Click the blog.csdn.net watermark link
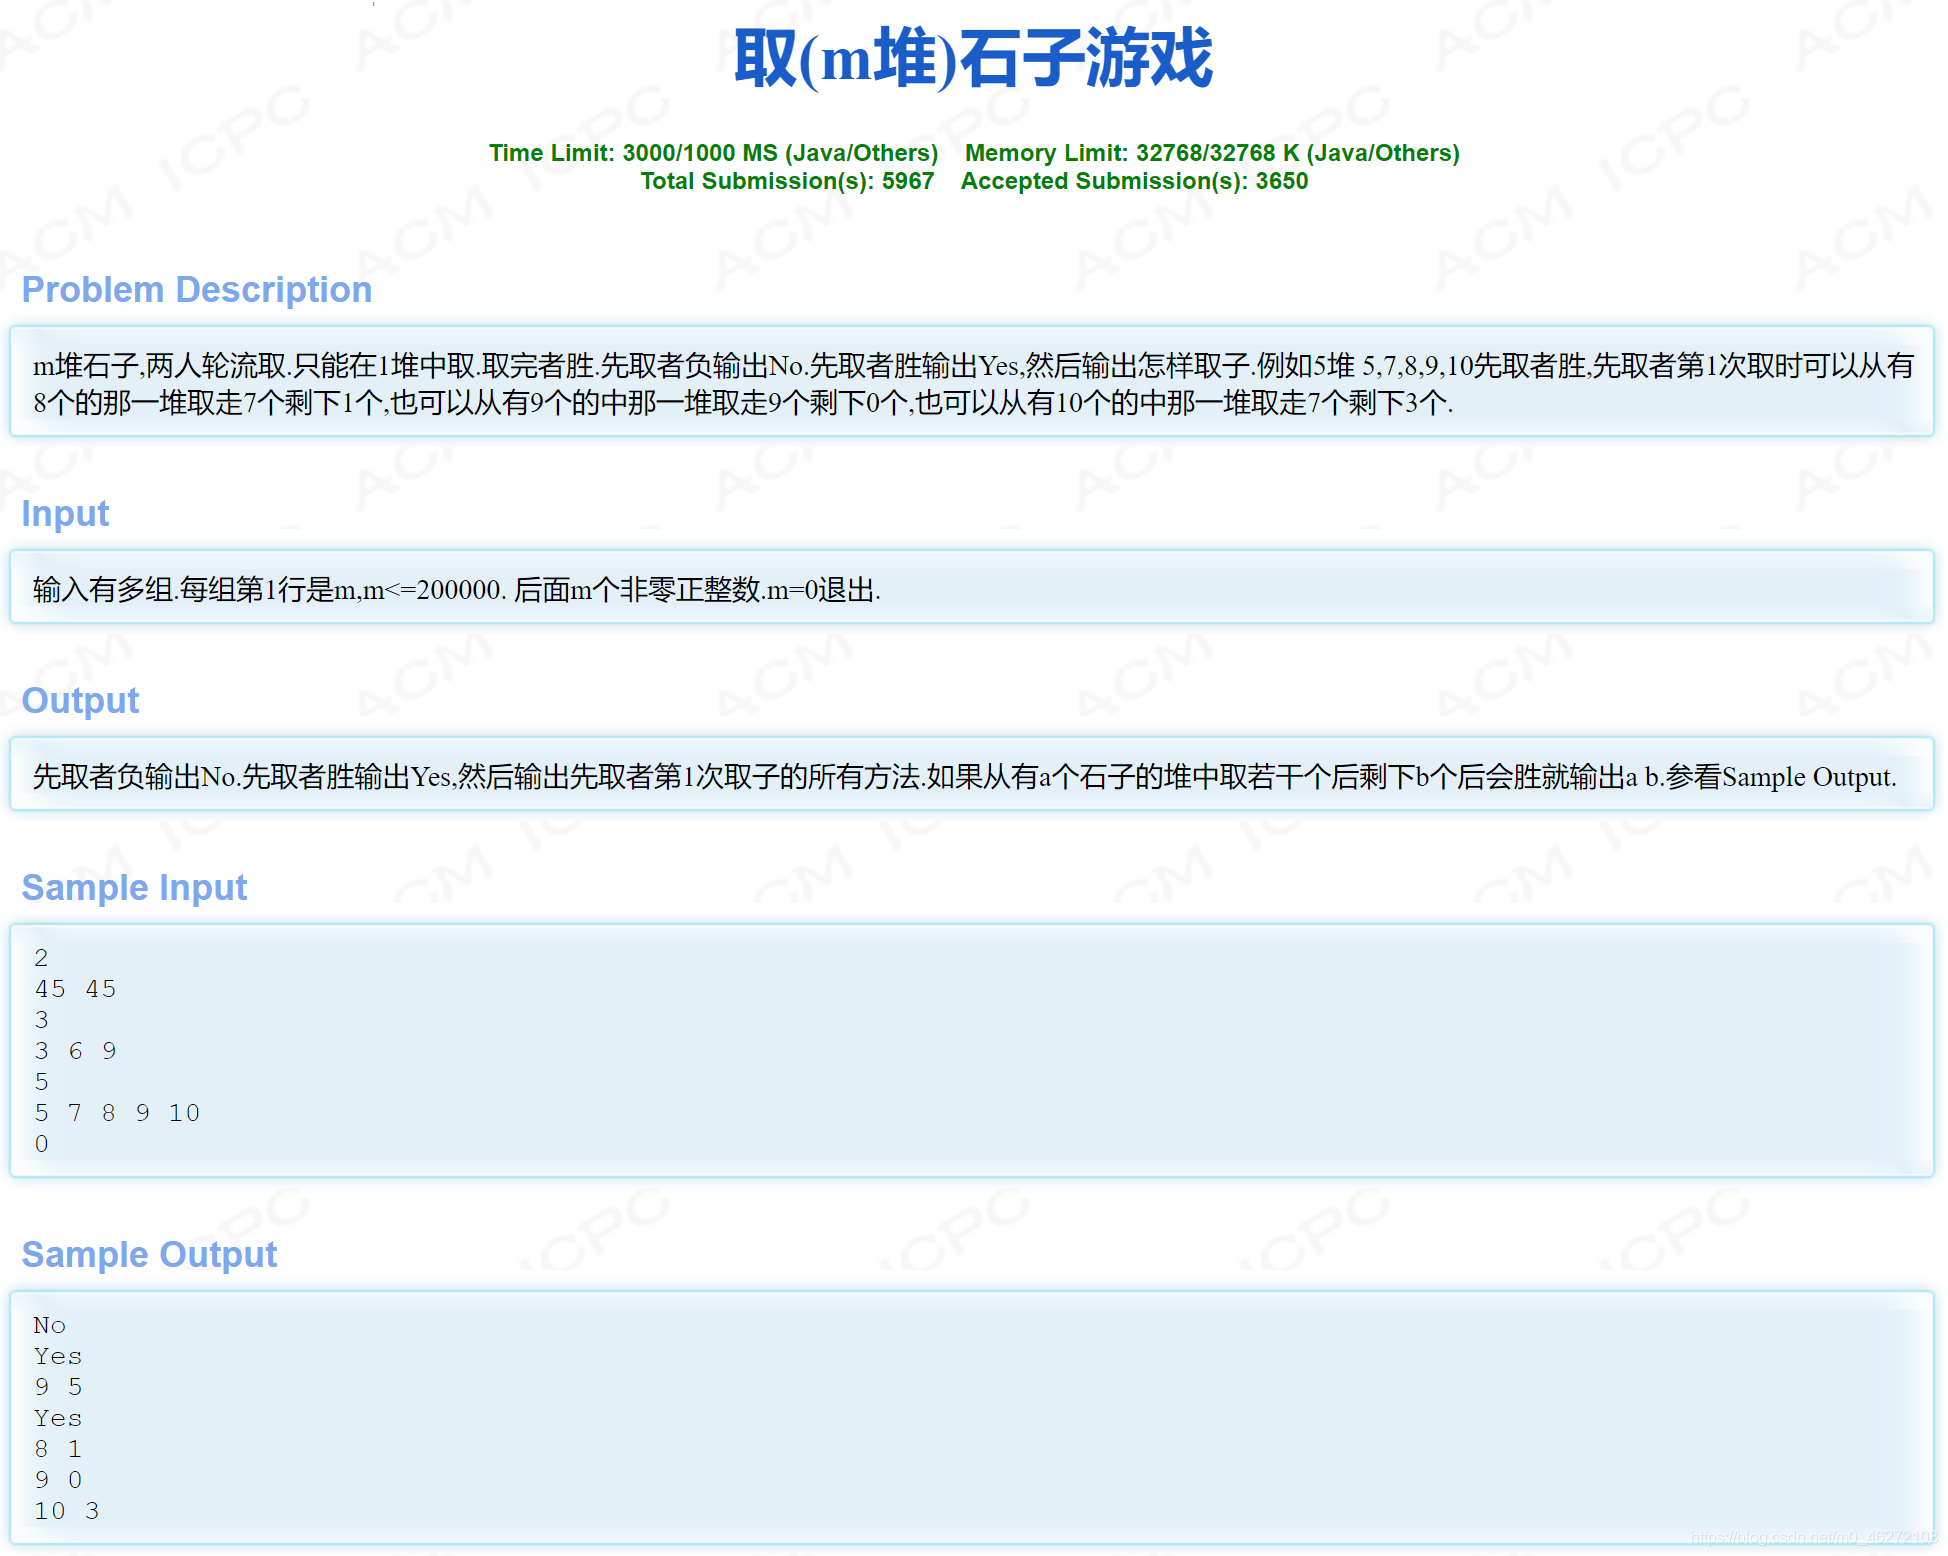Viewport: 1948px width, 1556px height. 1813,1537
